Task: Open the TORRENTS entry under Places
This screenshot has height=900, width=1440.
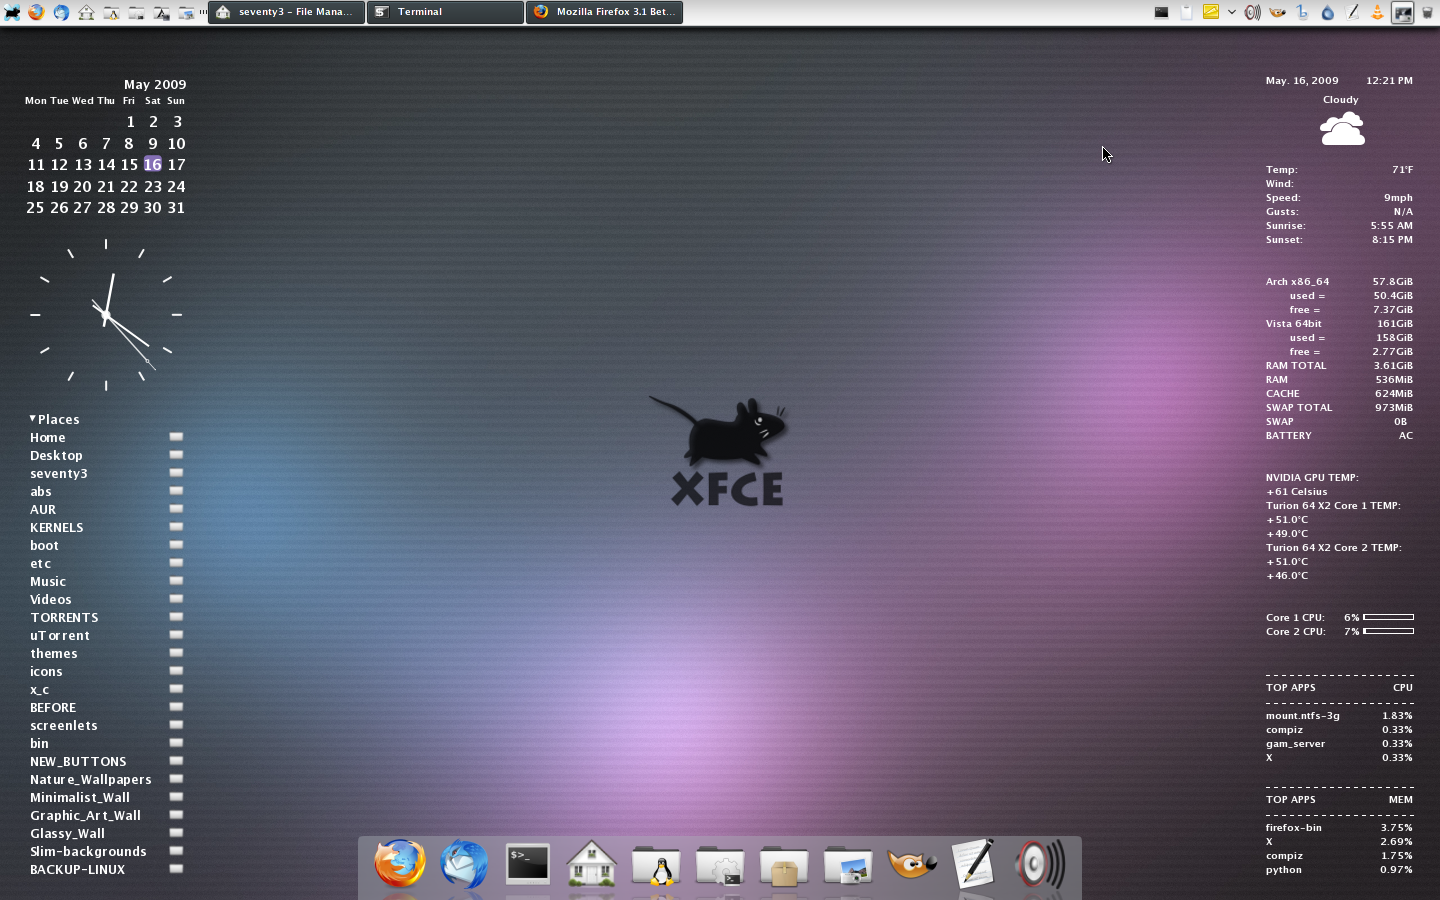Action: 64,617
